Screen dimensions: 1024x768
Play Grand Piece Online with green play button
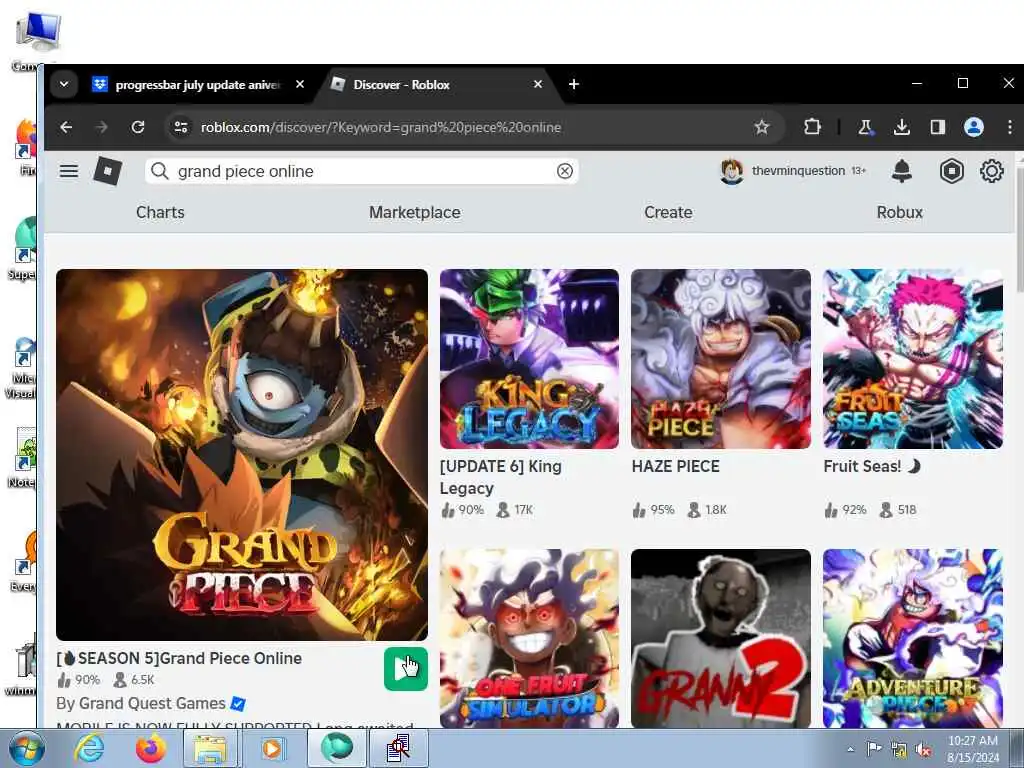[406, 669]
